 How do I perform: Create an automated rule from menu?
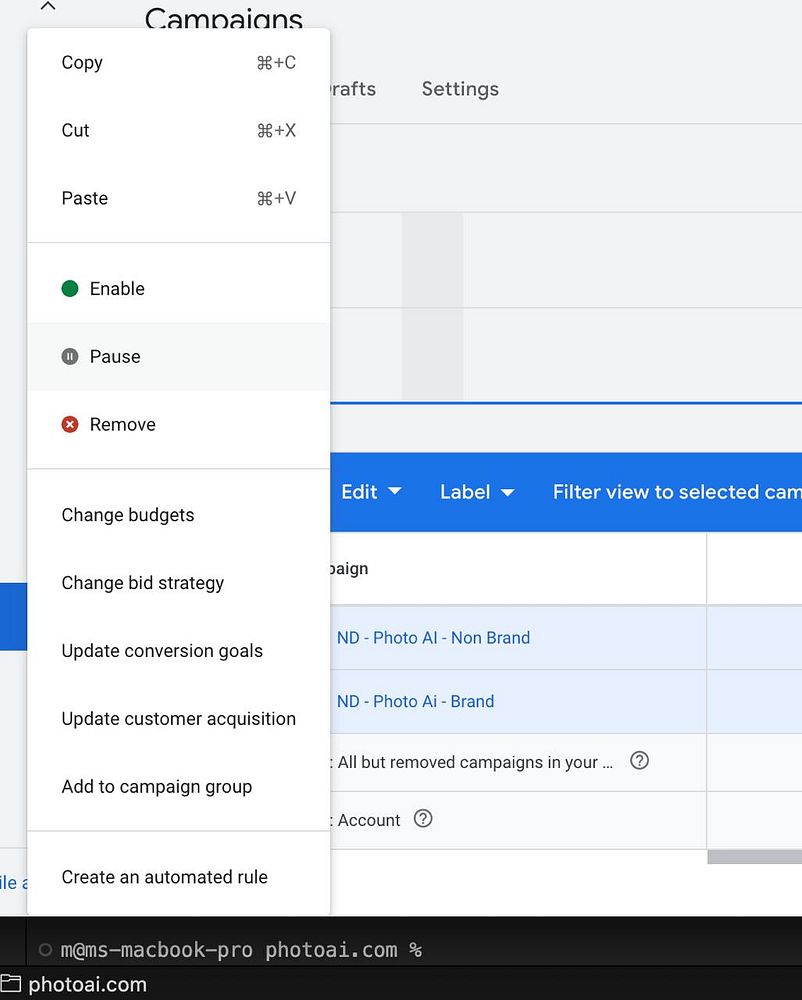click(x=165, y=878)
